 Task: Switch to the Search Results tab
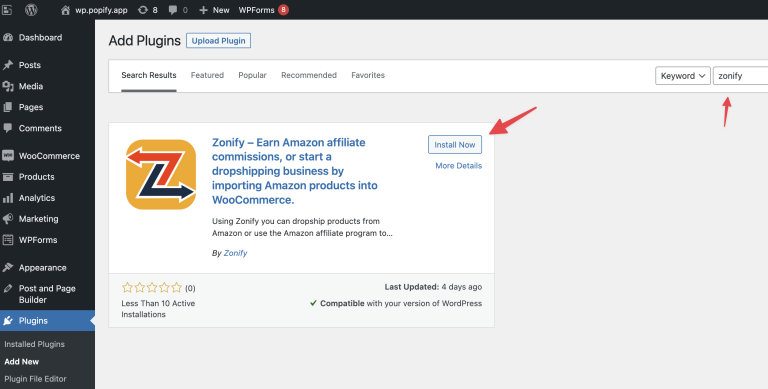[149, 75]
